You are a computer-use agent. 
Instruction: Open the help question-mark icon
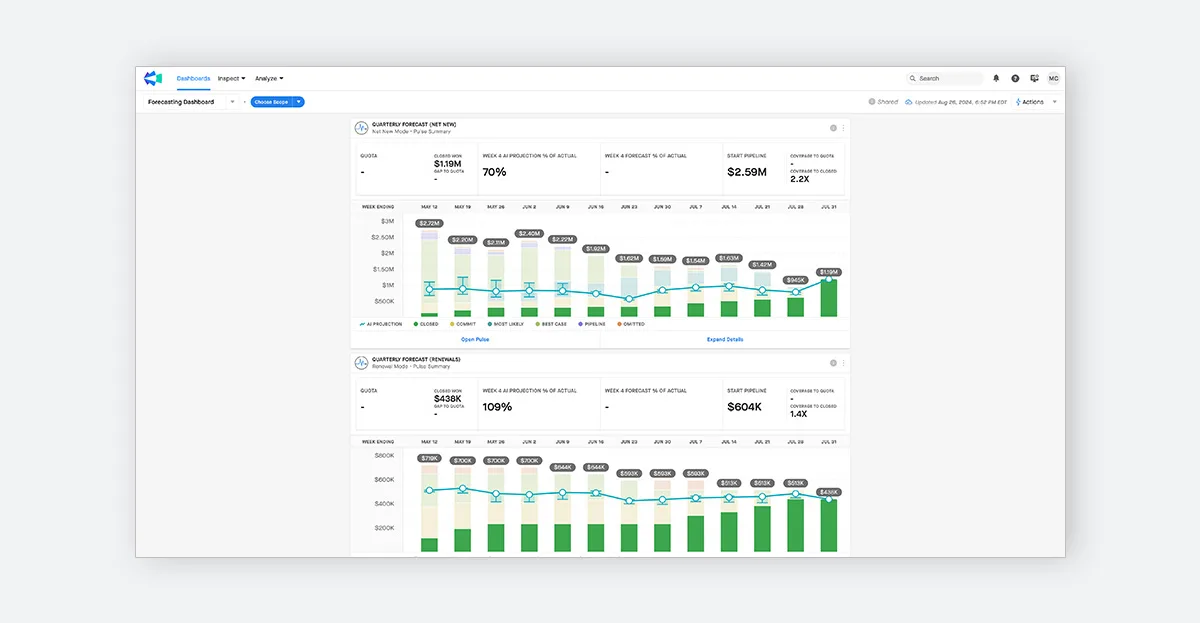pos(1015,78)
